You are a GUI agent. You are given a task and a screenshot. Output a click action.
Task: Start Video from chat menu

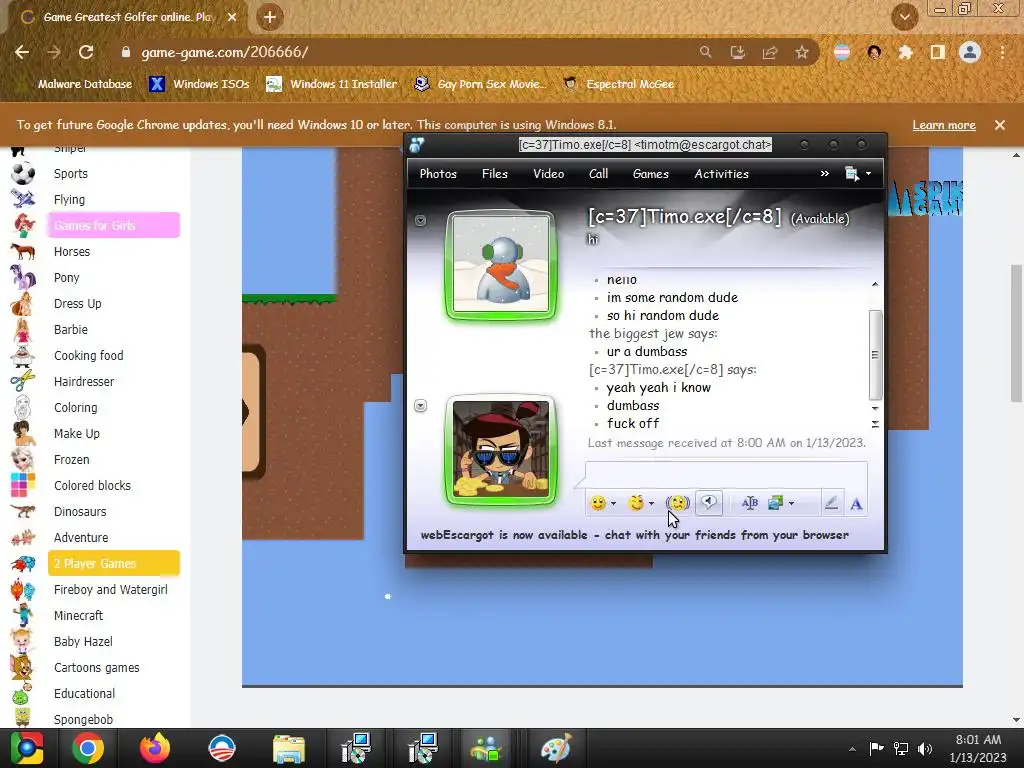549,174
